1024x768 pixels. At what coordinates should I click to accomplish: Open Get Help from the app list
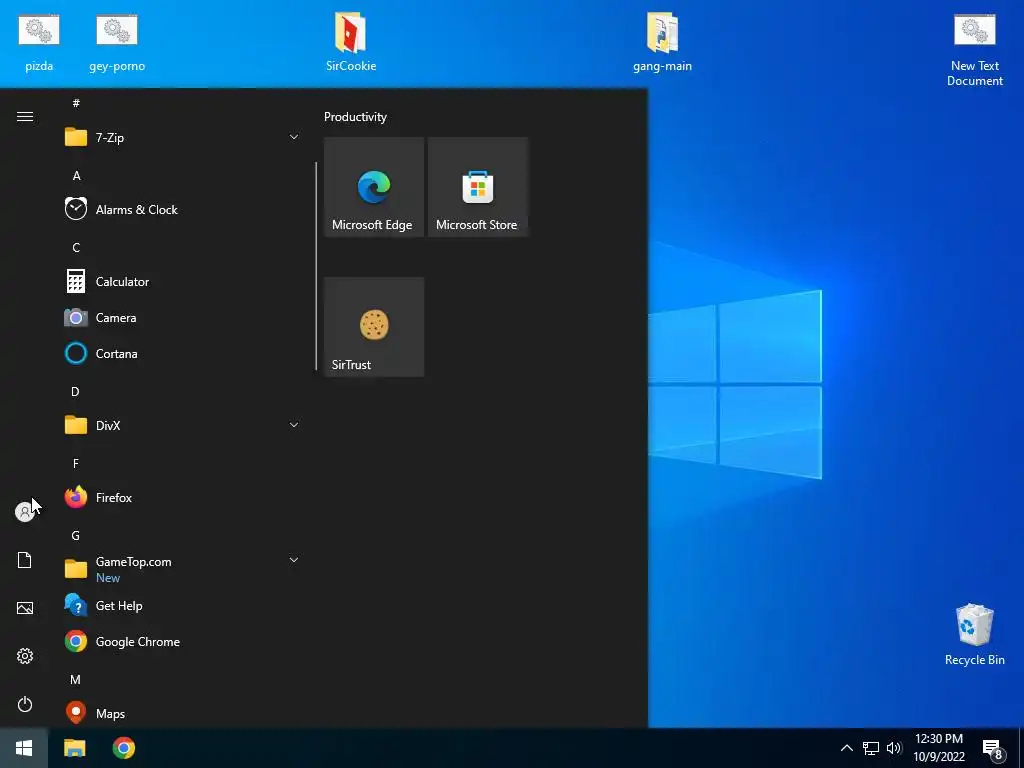[183, 606]
